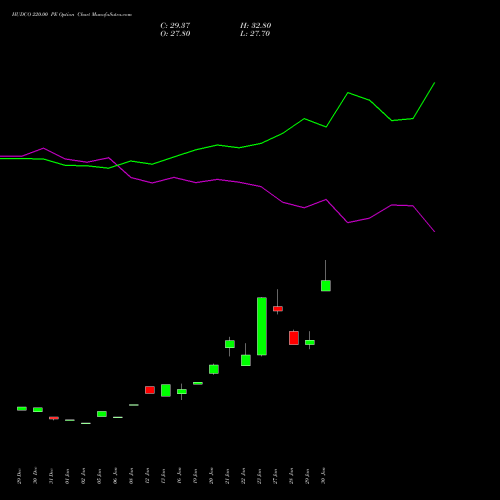Screen dimensions: 500x500
Task: Click the 21 Jan date axis label
Action: (227, 476)
